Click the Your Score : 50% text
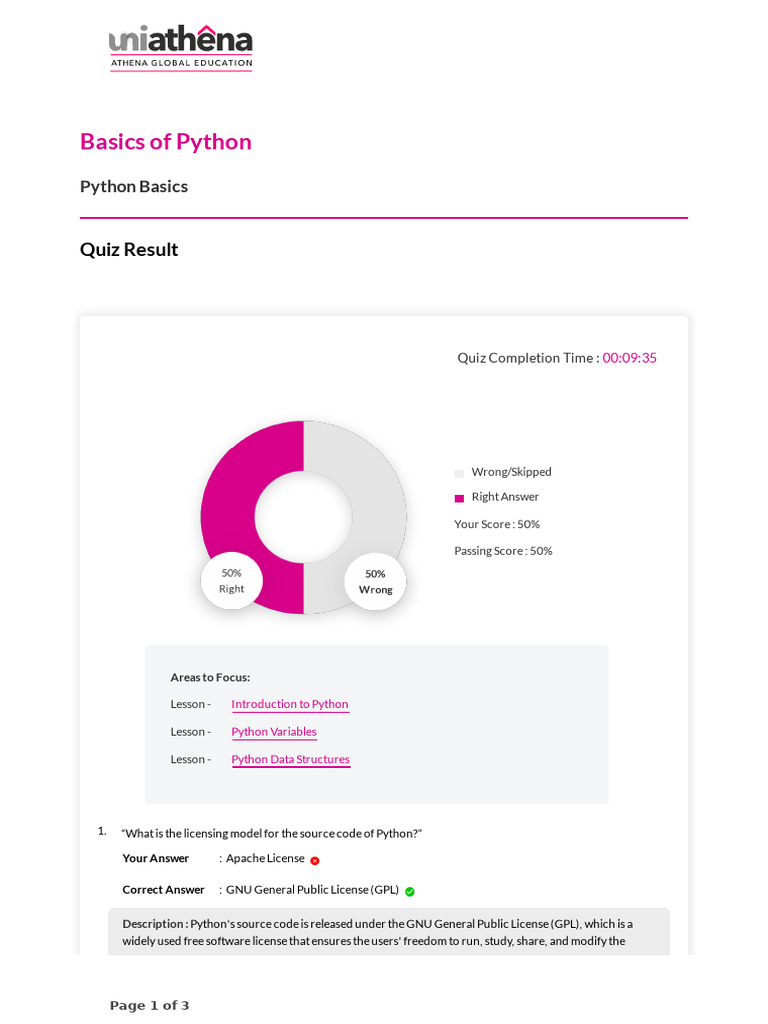 (x=497, y=524)
